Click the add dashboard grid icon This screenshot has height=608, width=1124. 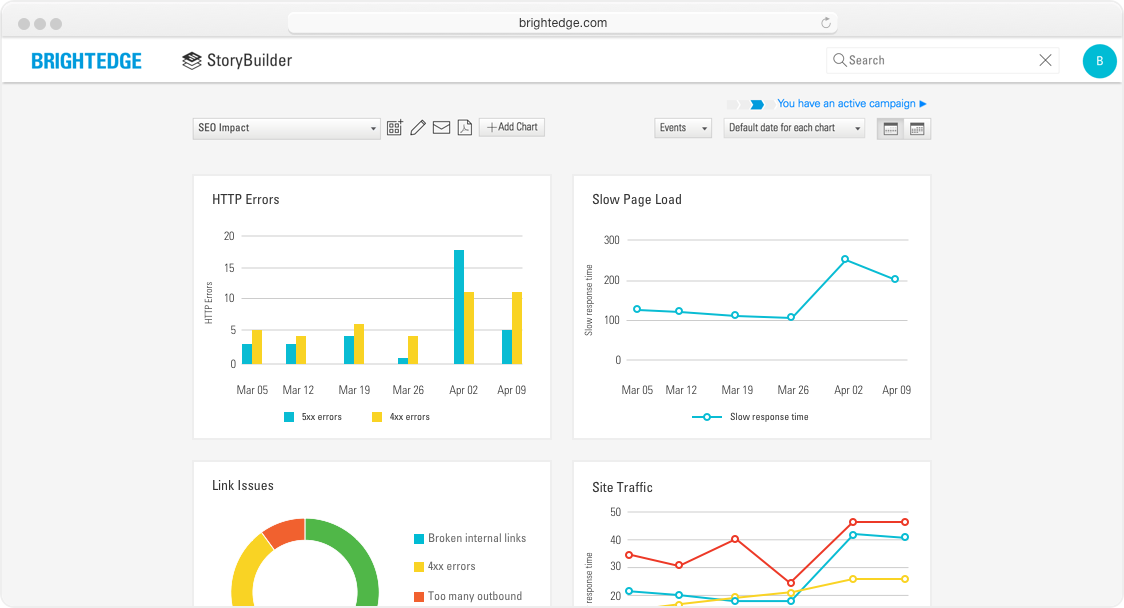coord(395,127)
